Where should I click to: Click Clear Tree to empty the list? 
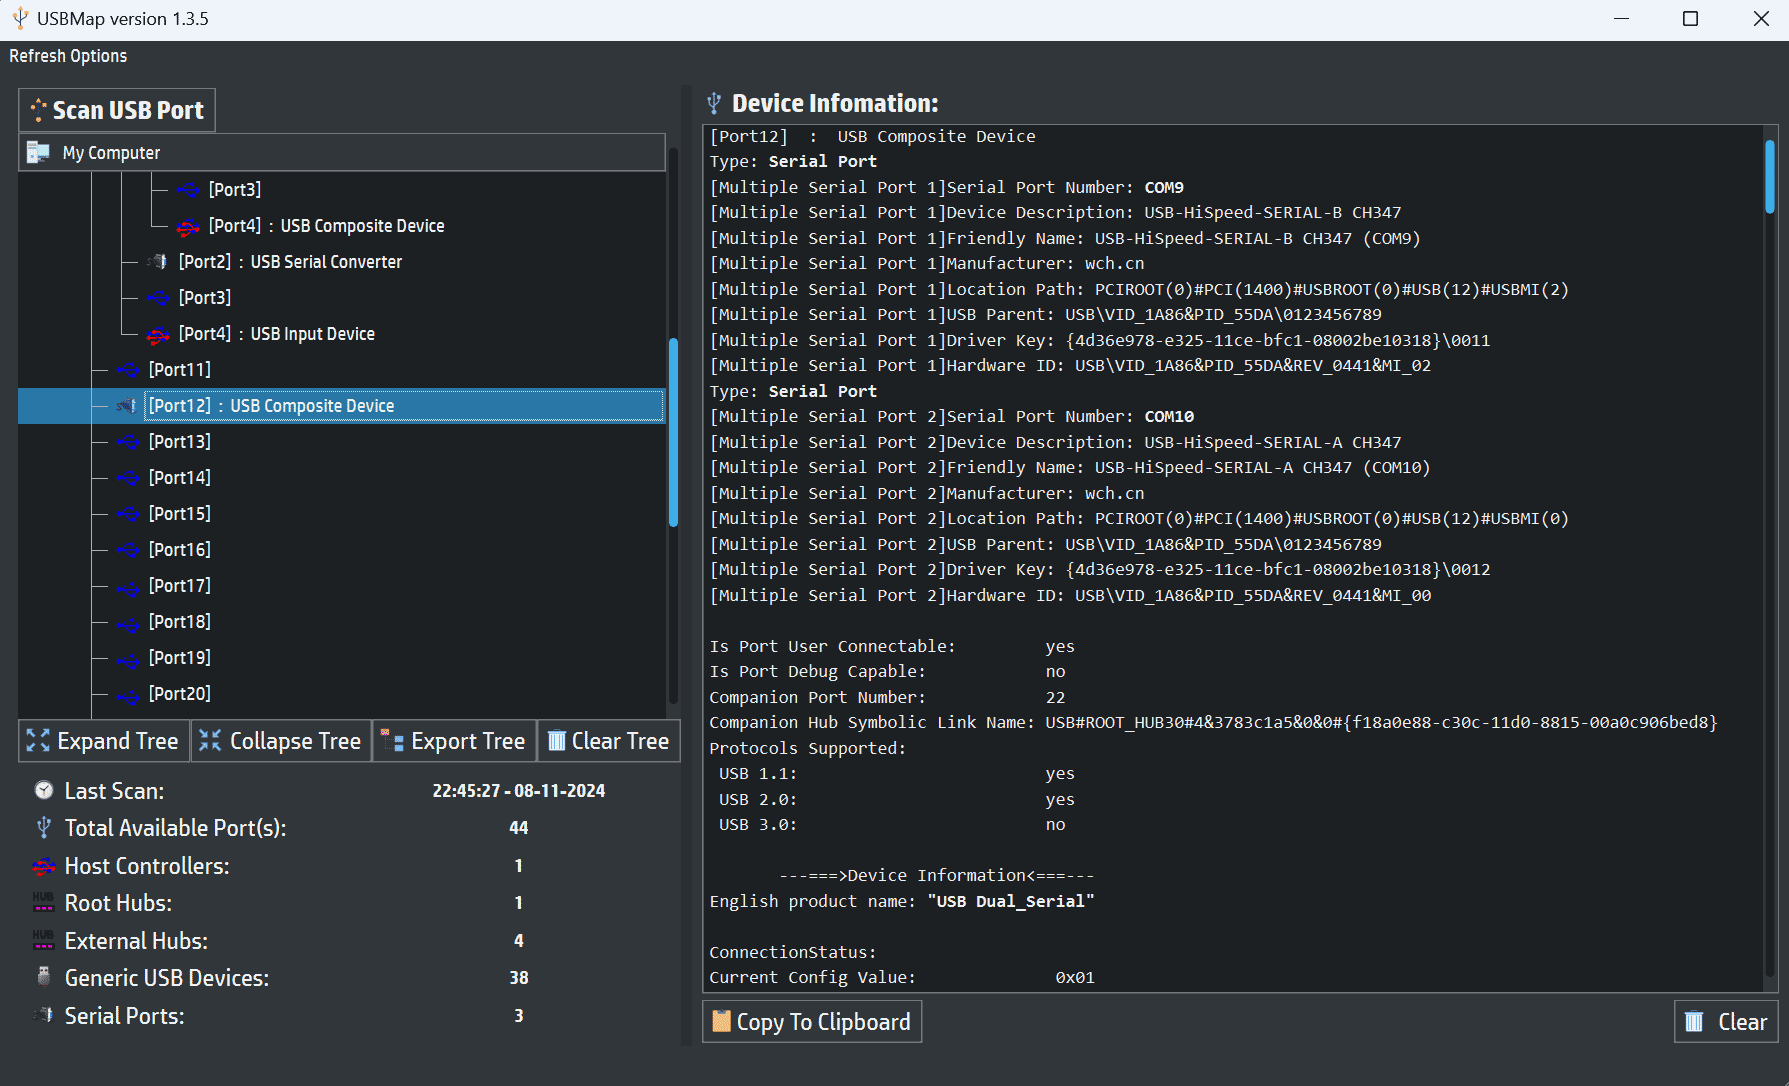pyautogui.click(x=608, y=741)
